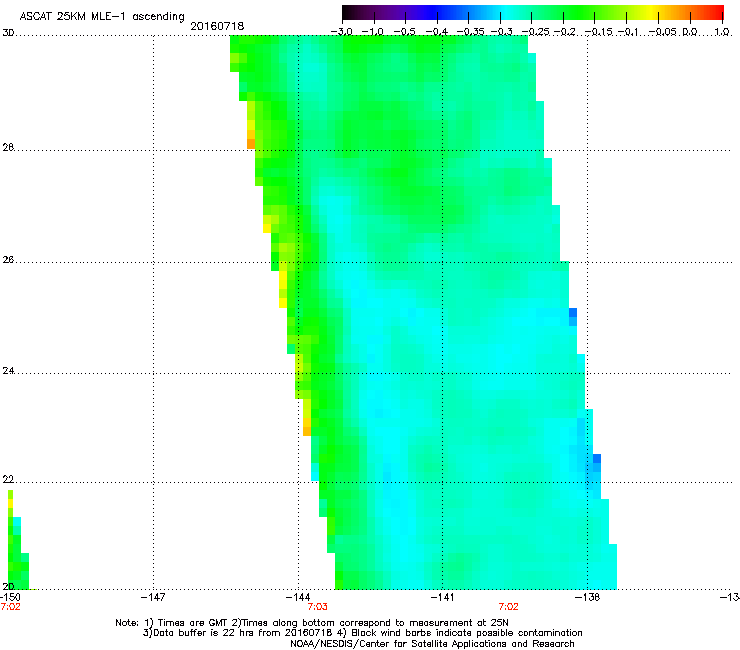Click the red time label "7:03"

point(318,607)
